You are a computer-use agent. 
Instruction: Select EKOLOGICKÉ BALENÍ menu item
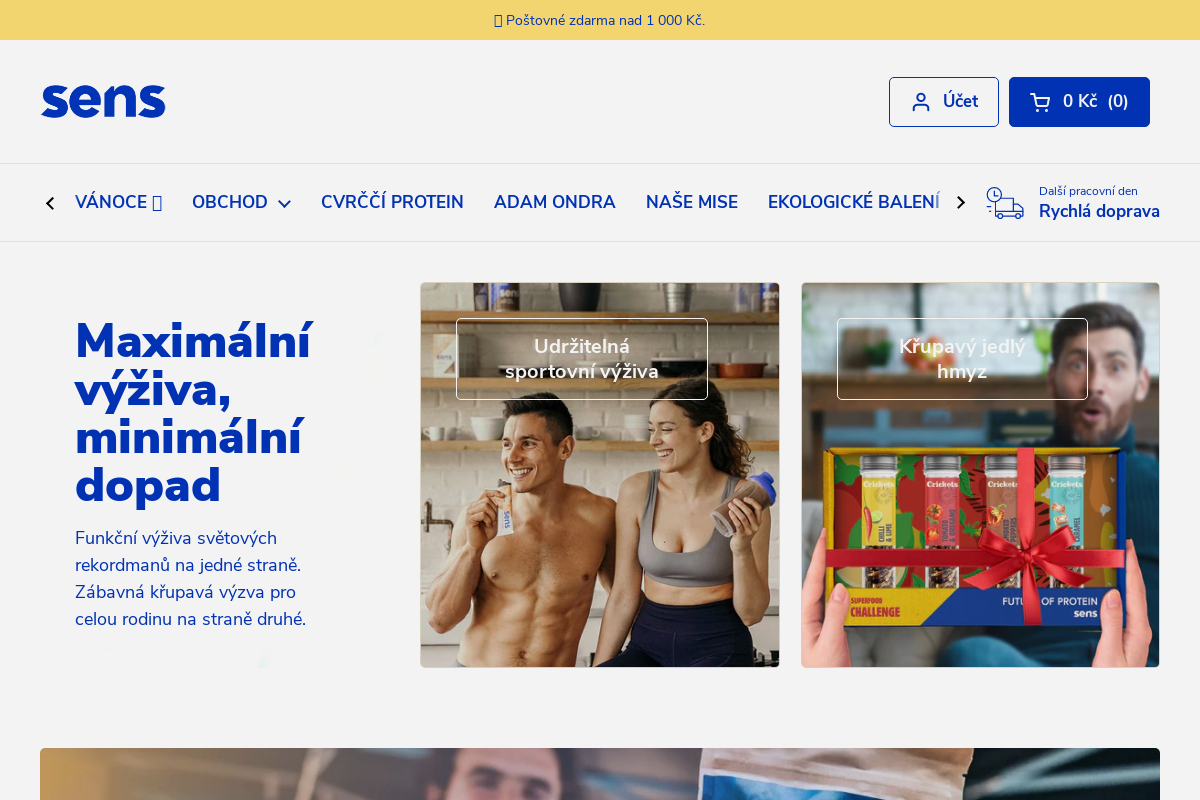coord(854,202)
